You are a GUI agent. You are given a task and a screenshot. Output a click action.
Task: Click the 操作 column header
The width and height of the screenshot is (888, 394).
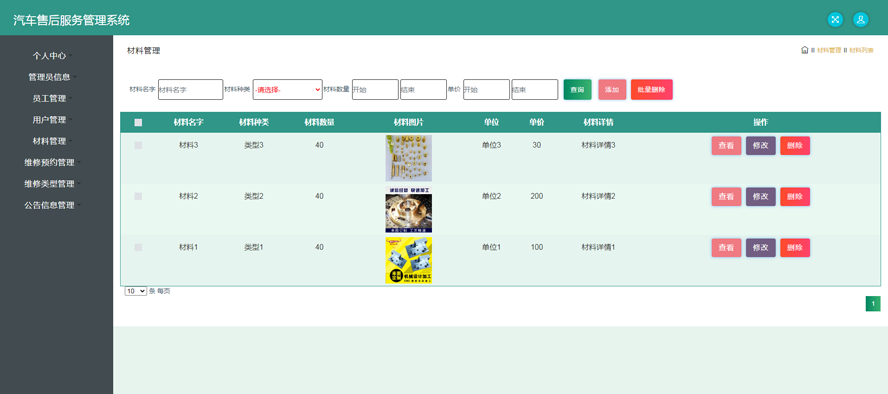(761, 122)
